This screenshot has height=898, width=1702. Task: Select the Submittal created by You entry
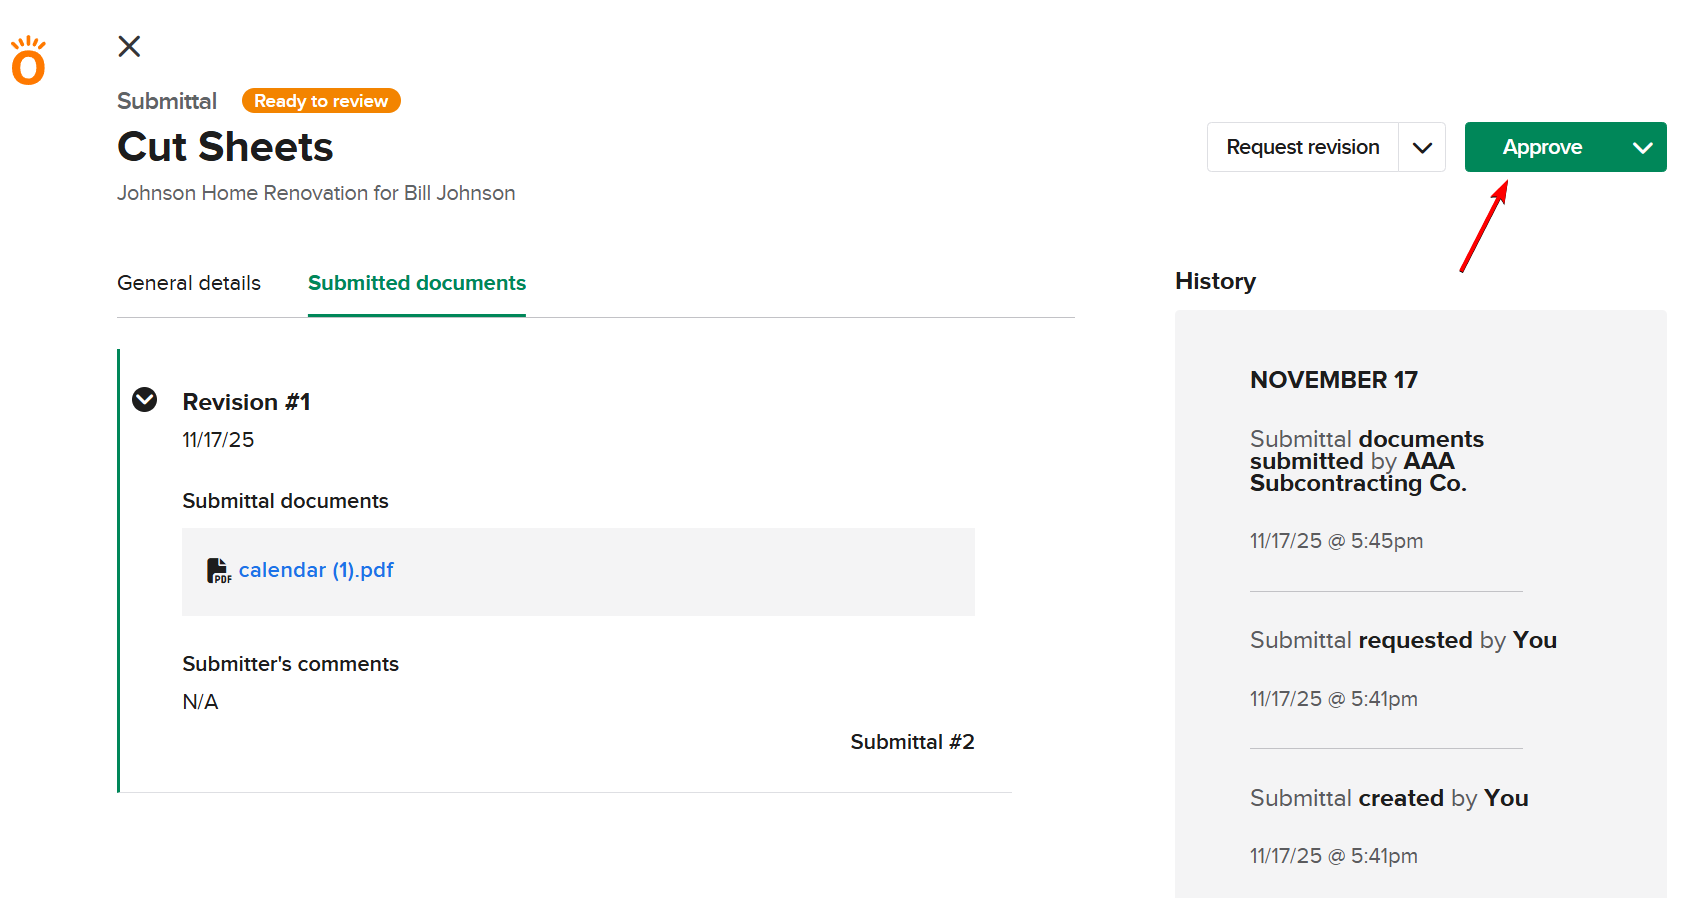click(1389, 798)
